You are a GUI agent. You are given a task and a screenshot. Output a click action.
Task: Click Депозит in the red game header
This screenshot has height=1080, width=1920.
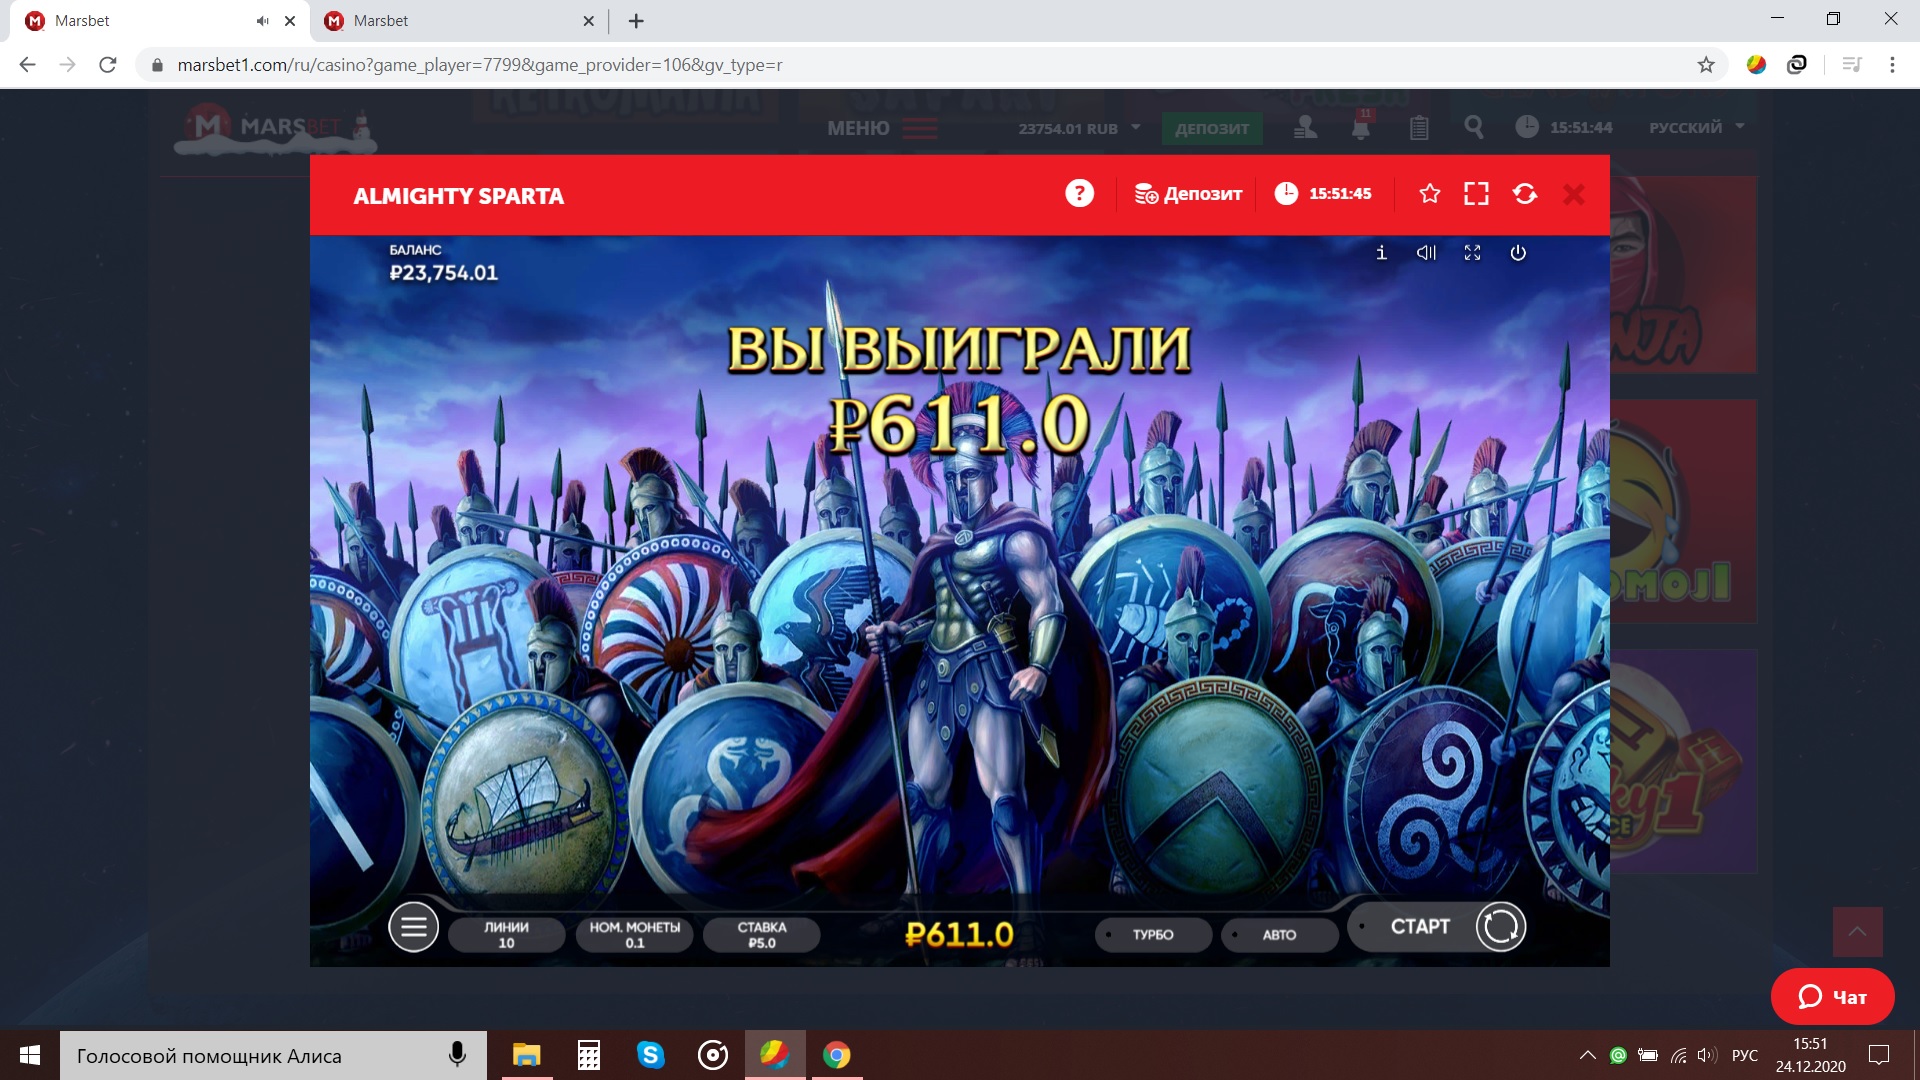1188,194
